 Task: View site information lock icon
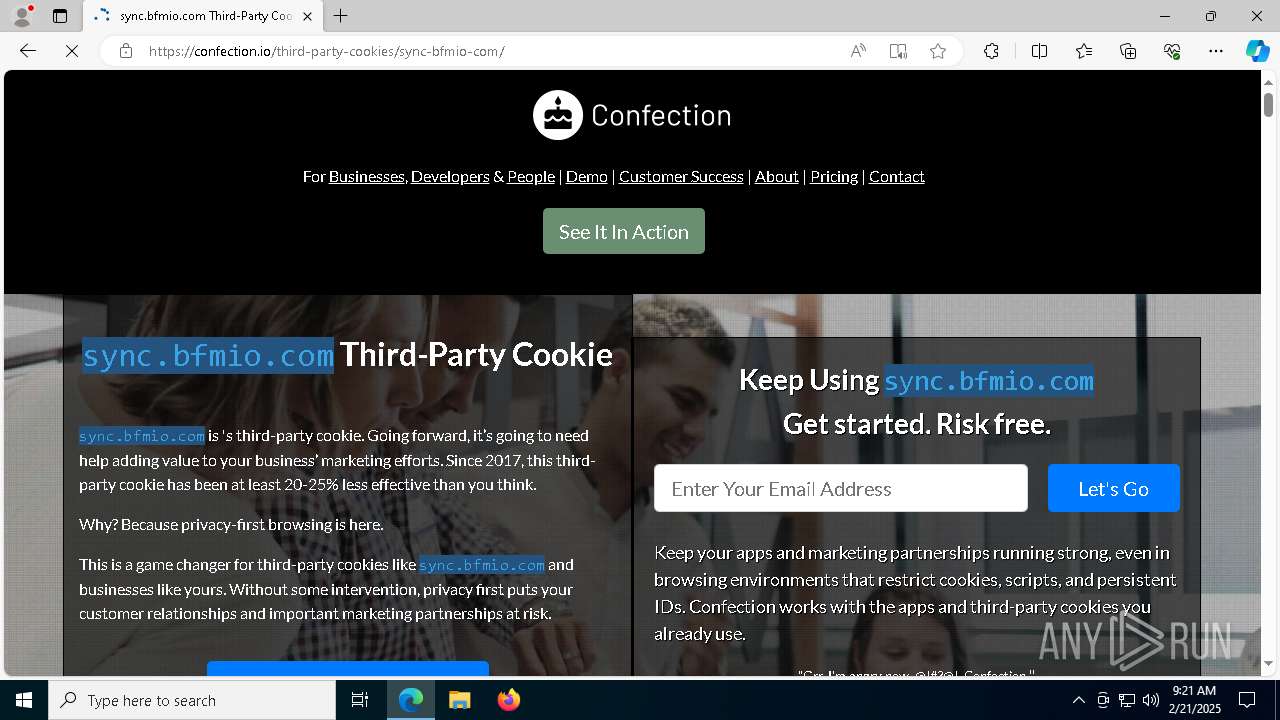click(126, 51)
